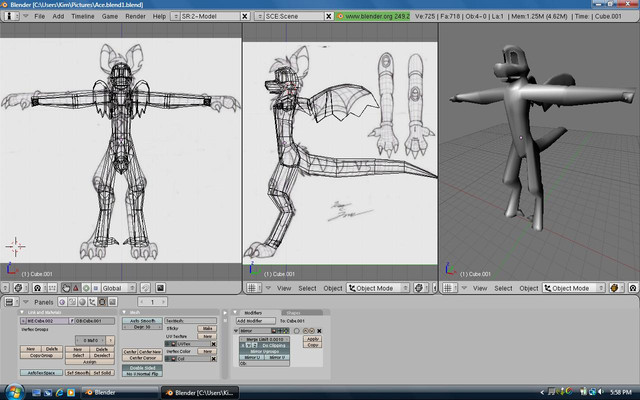Click the Auto Smooth button
Image resolution: width=640 pixels, height=400 pixels.
click(x=142, y=320)
